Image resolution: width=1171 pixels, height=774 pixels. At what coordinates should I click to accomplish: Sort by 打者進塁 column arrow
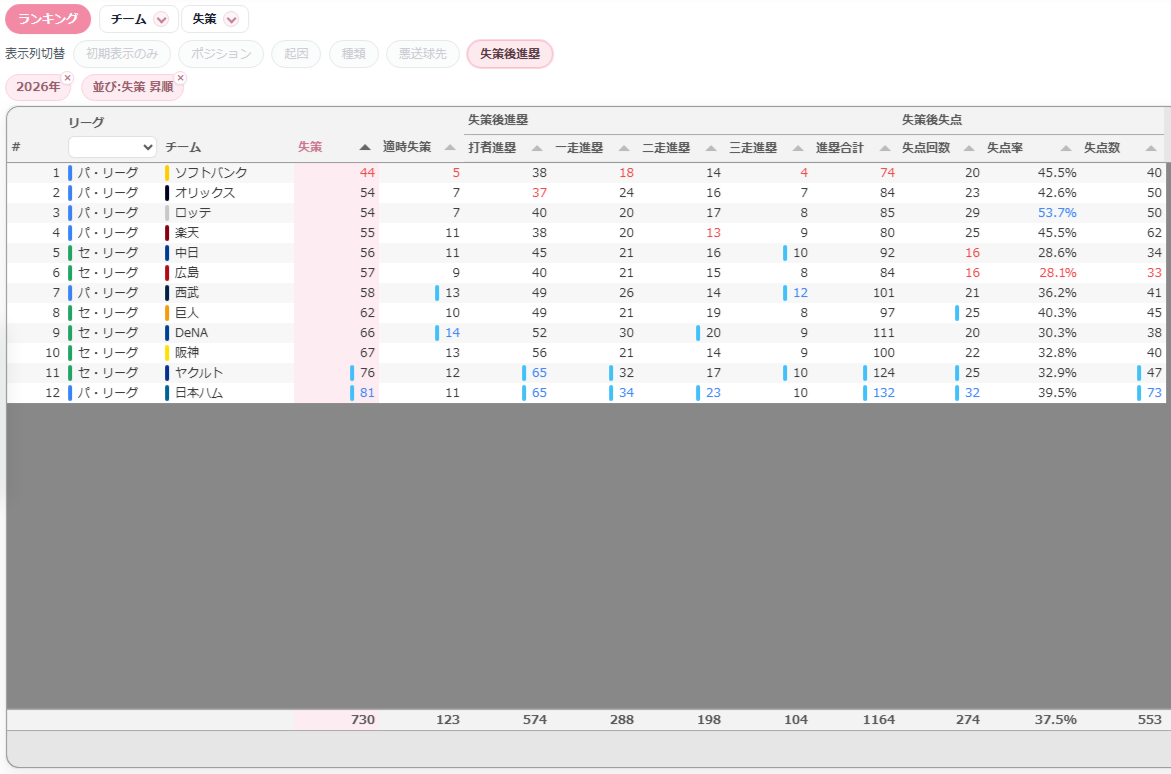(x=537, y=148)
